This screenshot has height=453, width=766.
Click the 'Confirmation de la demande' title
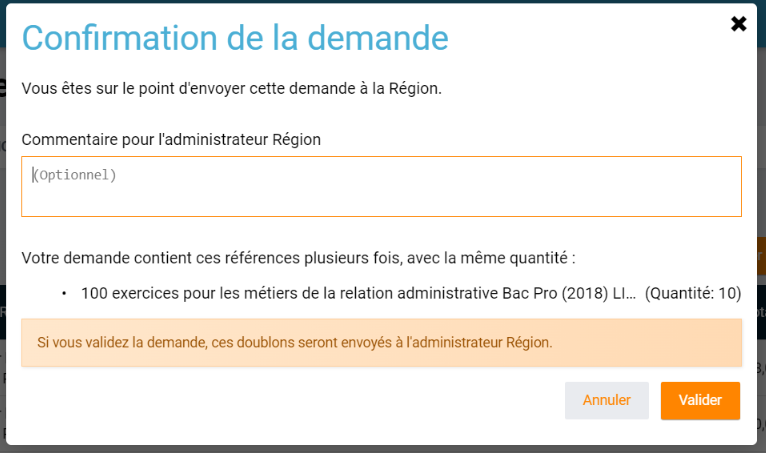235,38
